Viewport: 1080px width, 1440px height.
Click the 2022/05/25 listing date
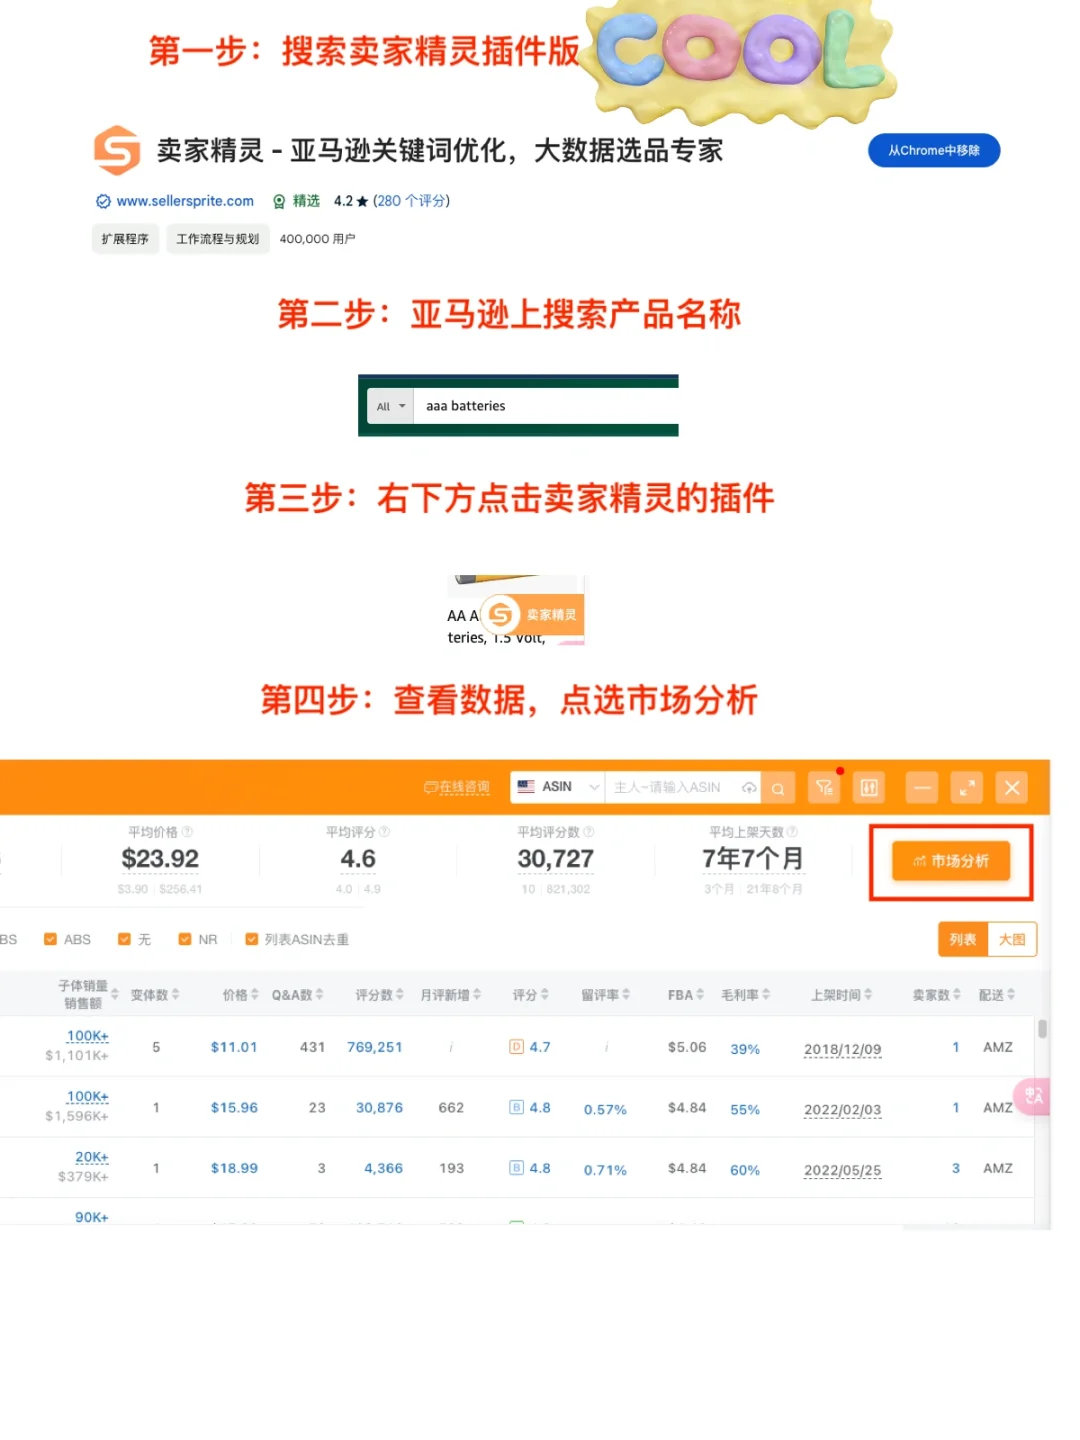tap(843, 1170)
